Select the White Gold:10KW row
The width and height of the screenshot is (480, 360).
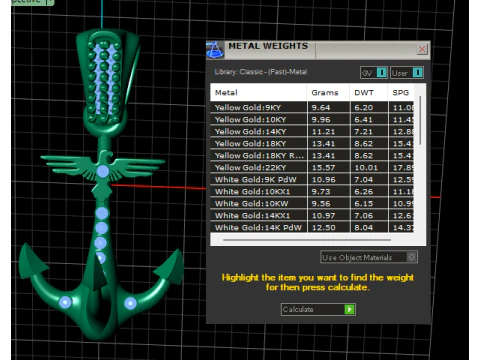click(312, 203)
